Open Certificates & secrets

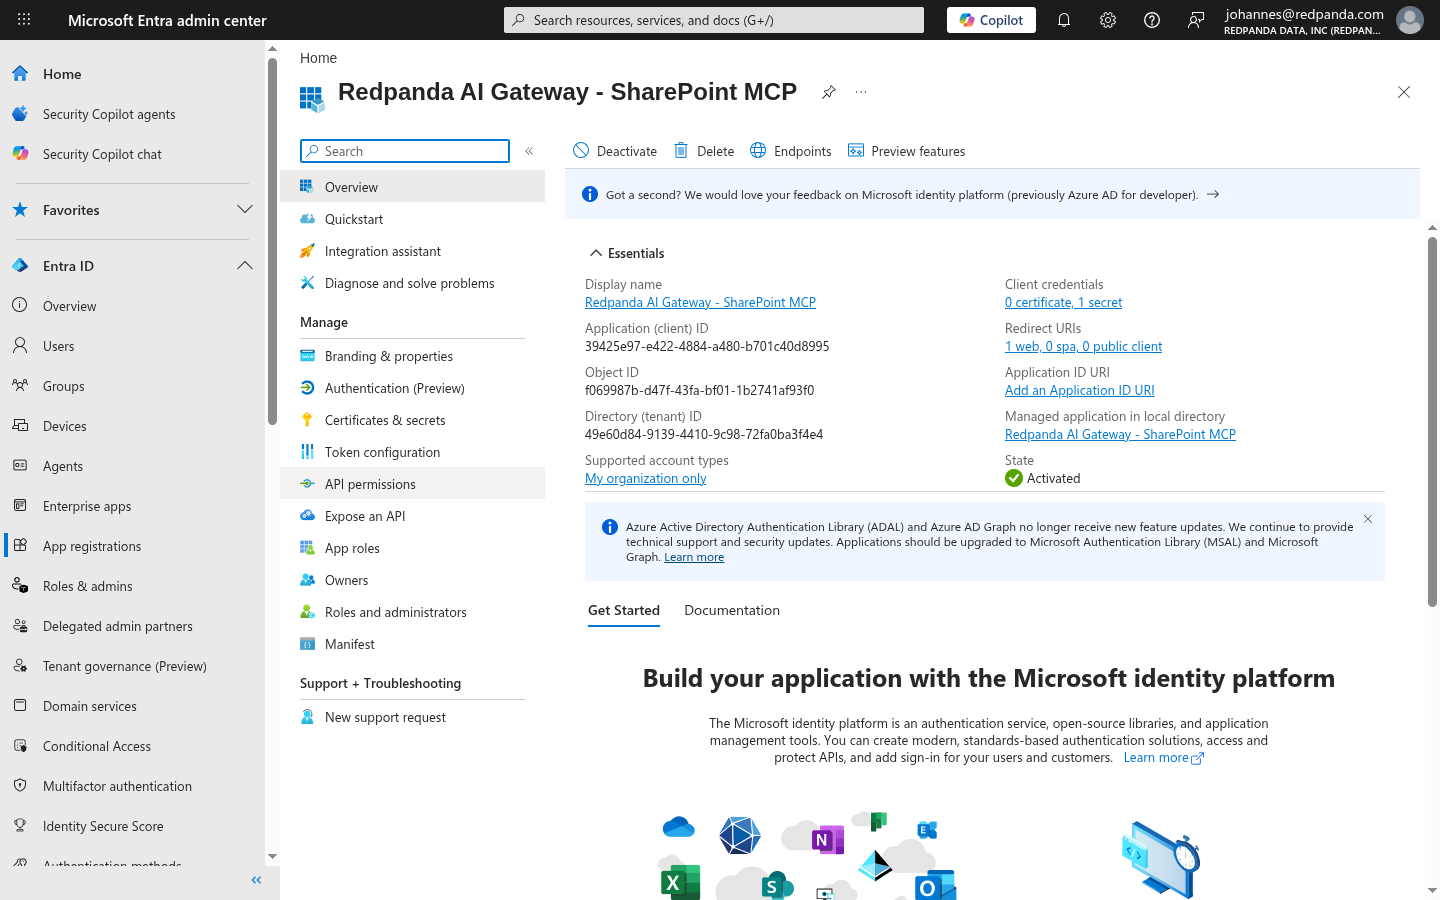pos(412,420)
